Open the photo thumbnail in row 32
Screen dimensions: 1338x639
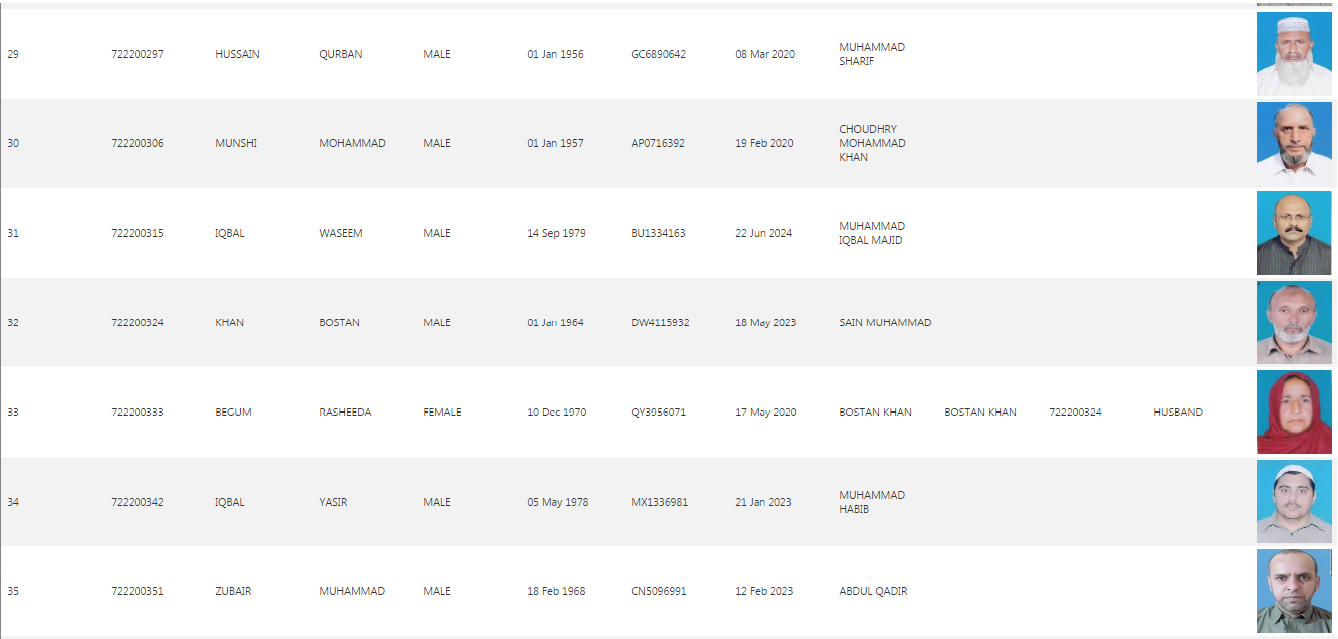pyautogui.click(x=1293, y=322)
